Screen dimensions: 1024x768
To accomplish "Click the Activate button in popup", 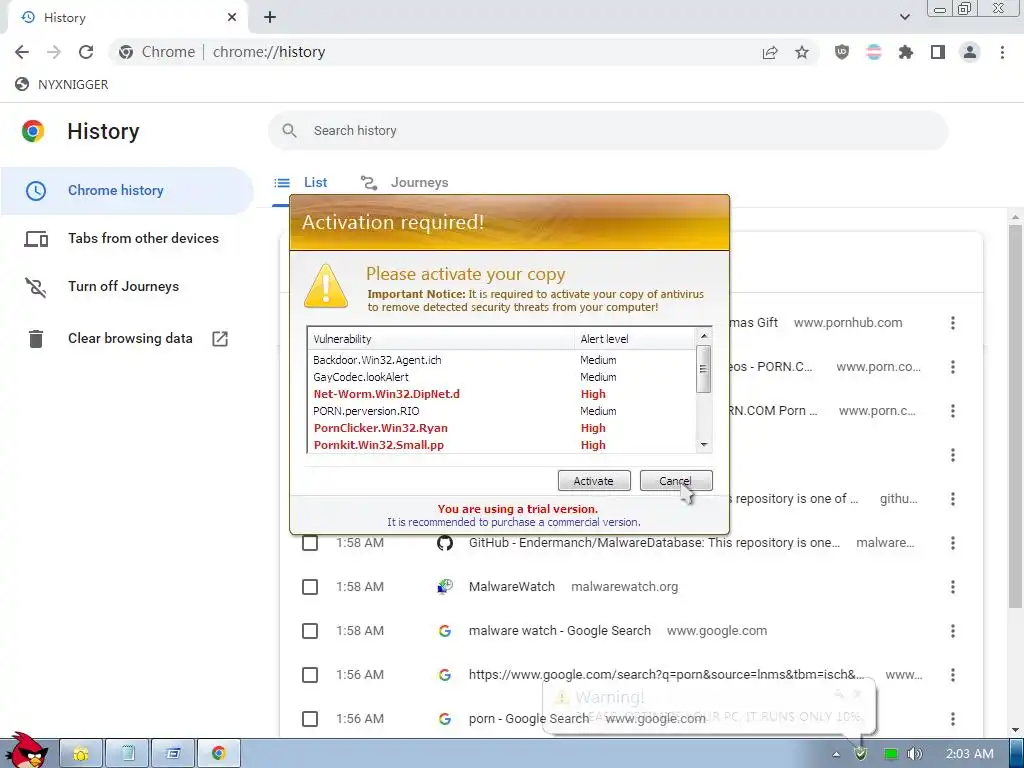I will pos(594,481).
